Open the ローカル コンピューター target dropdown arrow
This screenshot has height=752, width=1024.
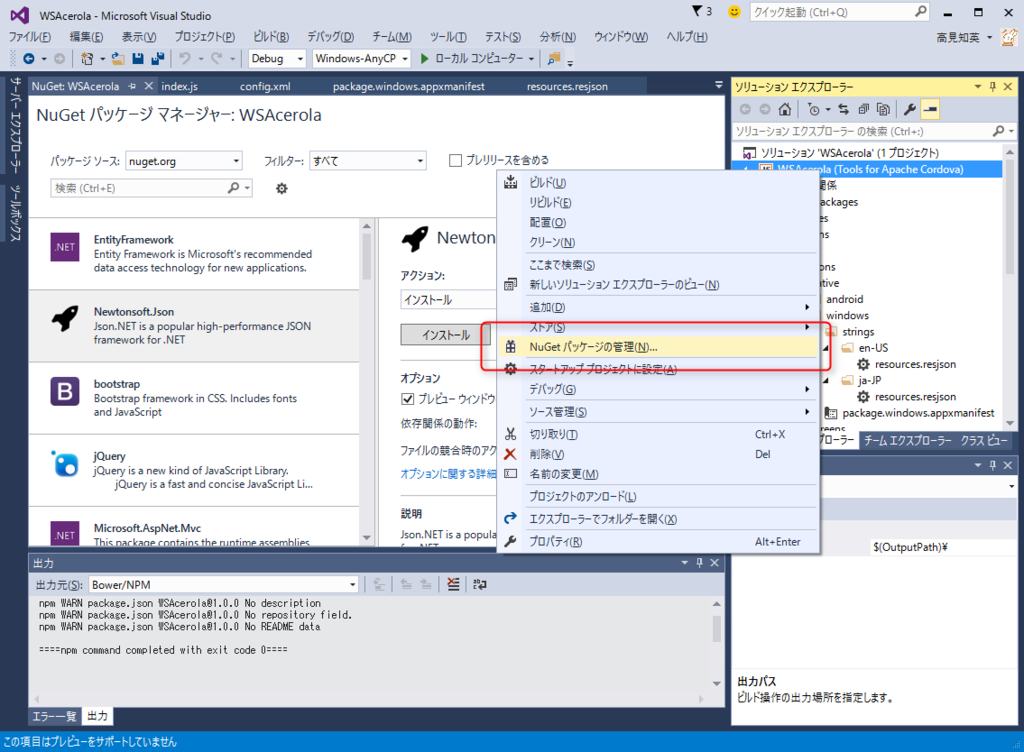531,59
